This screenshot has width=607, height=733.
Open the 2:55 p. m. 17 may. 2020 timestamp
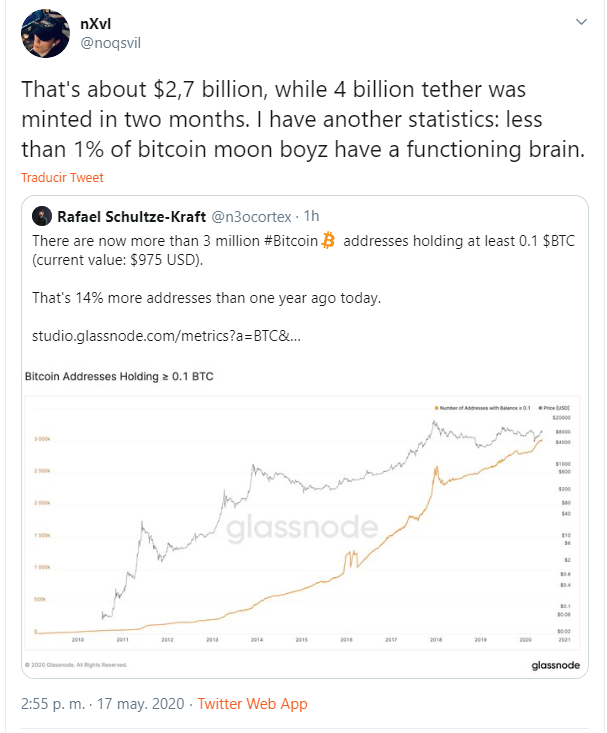pos(103,704)
